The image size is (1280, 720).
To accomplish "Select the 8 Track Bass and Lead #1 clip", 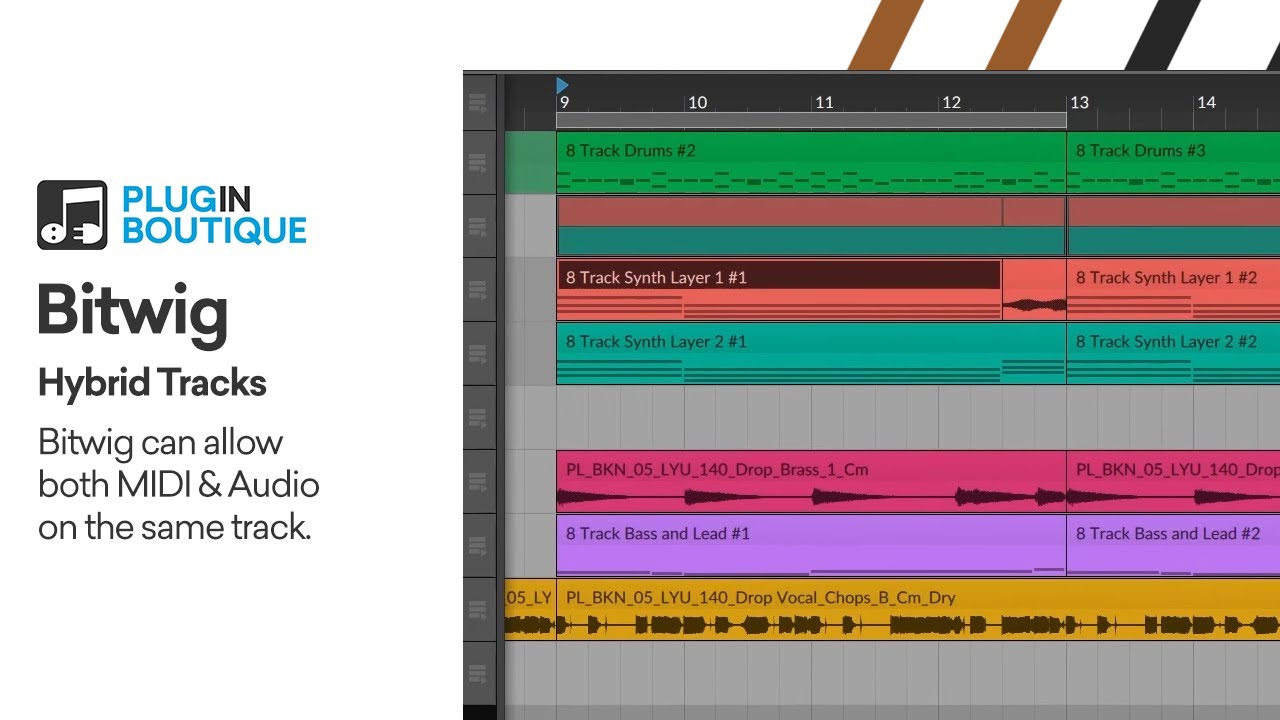I will (811, 546).
